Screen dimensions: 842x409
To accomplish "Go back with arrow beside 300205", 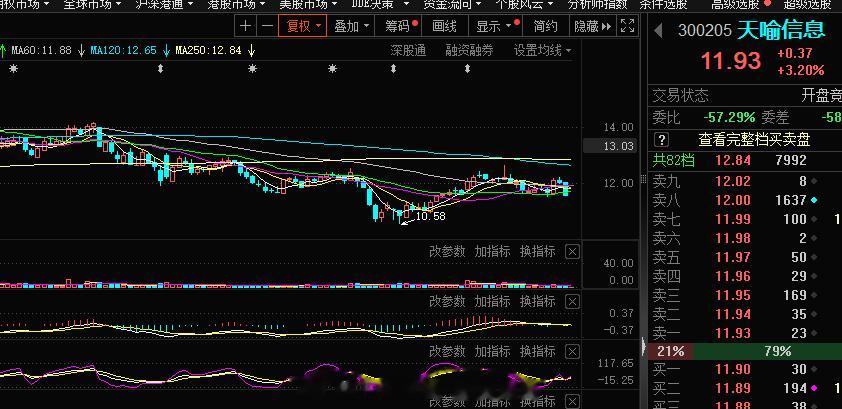I will 658,31.
